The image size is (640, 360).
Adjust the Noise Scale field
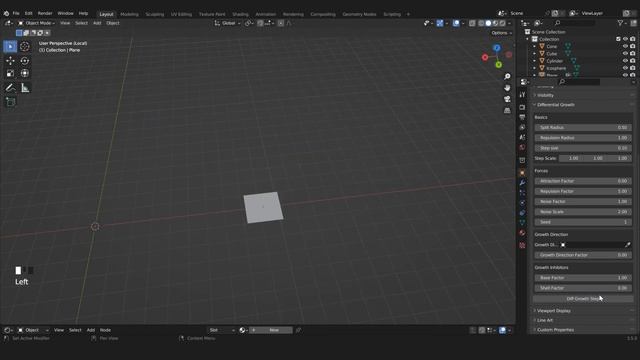[x=583, y=212]
